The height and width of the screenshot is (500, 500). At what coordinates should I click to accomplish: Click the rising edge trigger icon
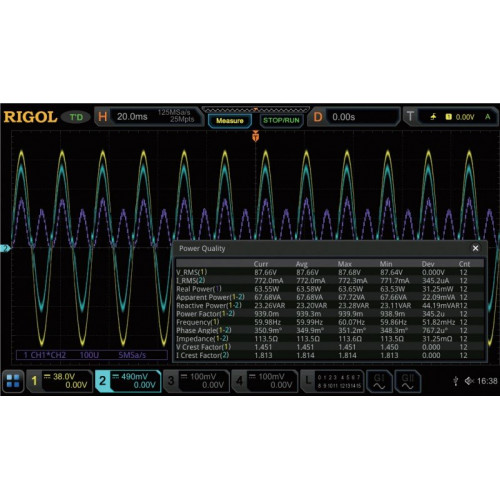pyautogui.click(x=433, y=117)
